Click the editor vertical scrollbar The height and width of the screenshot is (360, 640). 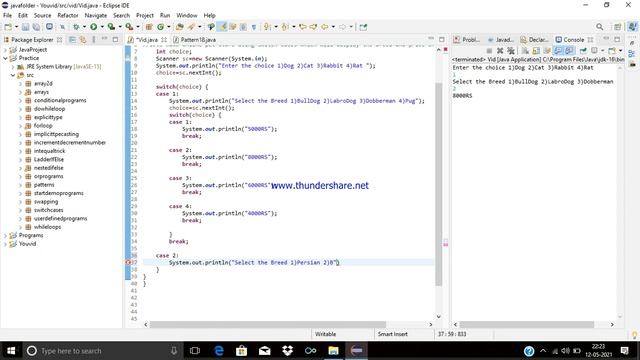pos(439,184)
